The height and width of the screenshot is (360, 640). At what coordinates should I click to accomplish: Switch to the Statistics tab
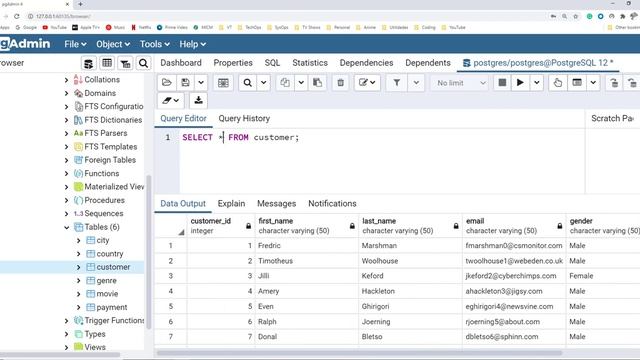310,63
